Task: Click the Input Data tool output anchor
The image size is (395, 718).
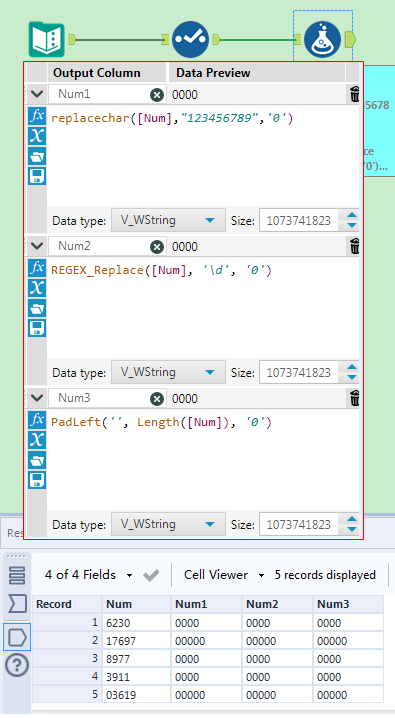Action: click(71, 40)
